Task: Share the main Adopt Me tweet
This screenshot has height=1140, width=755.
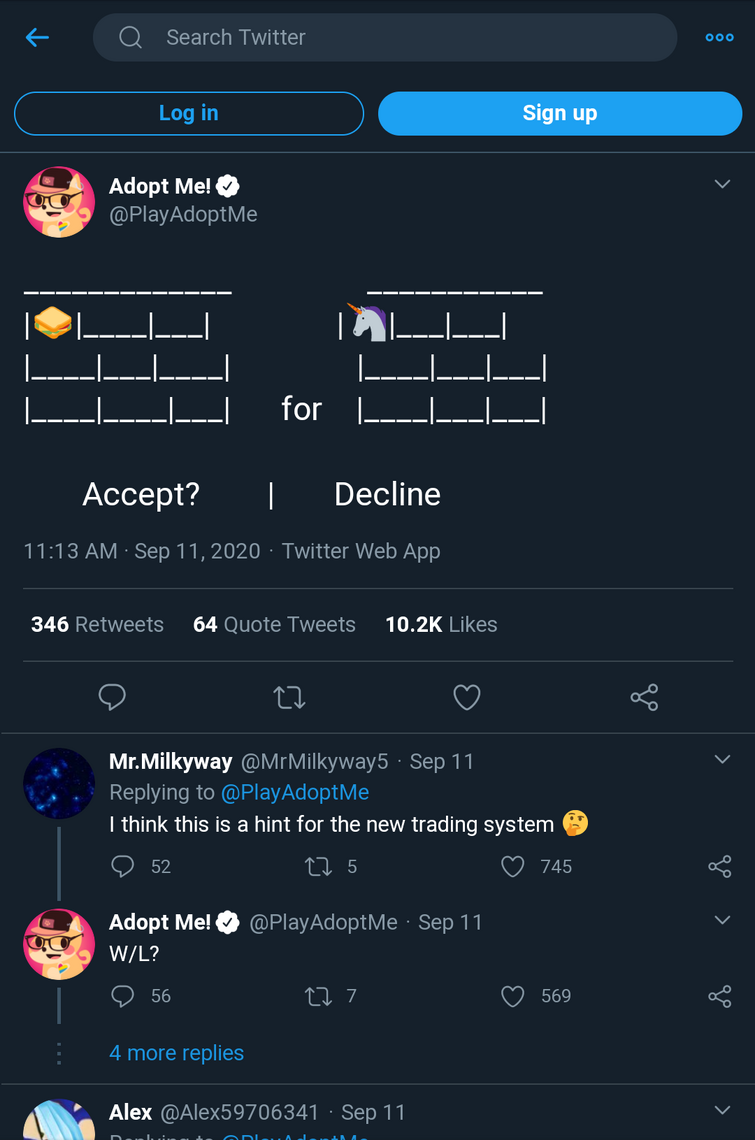Action: pos(644,697)
